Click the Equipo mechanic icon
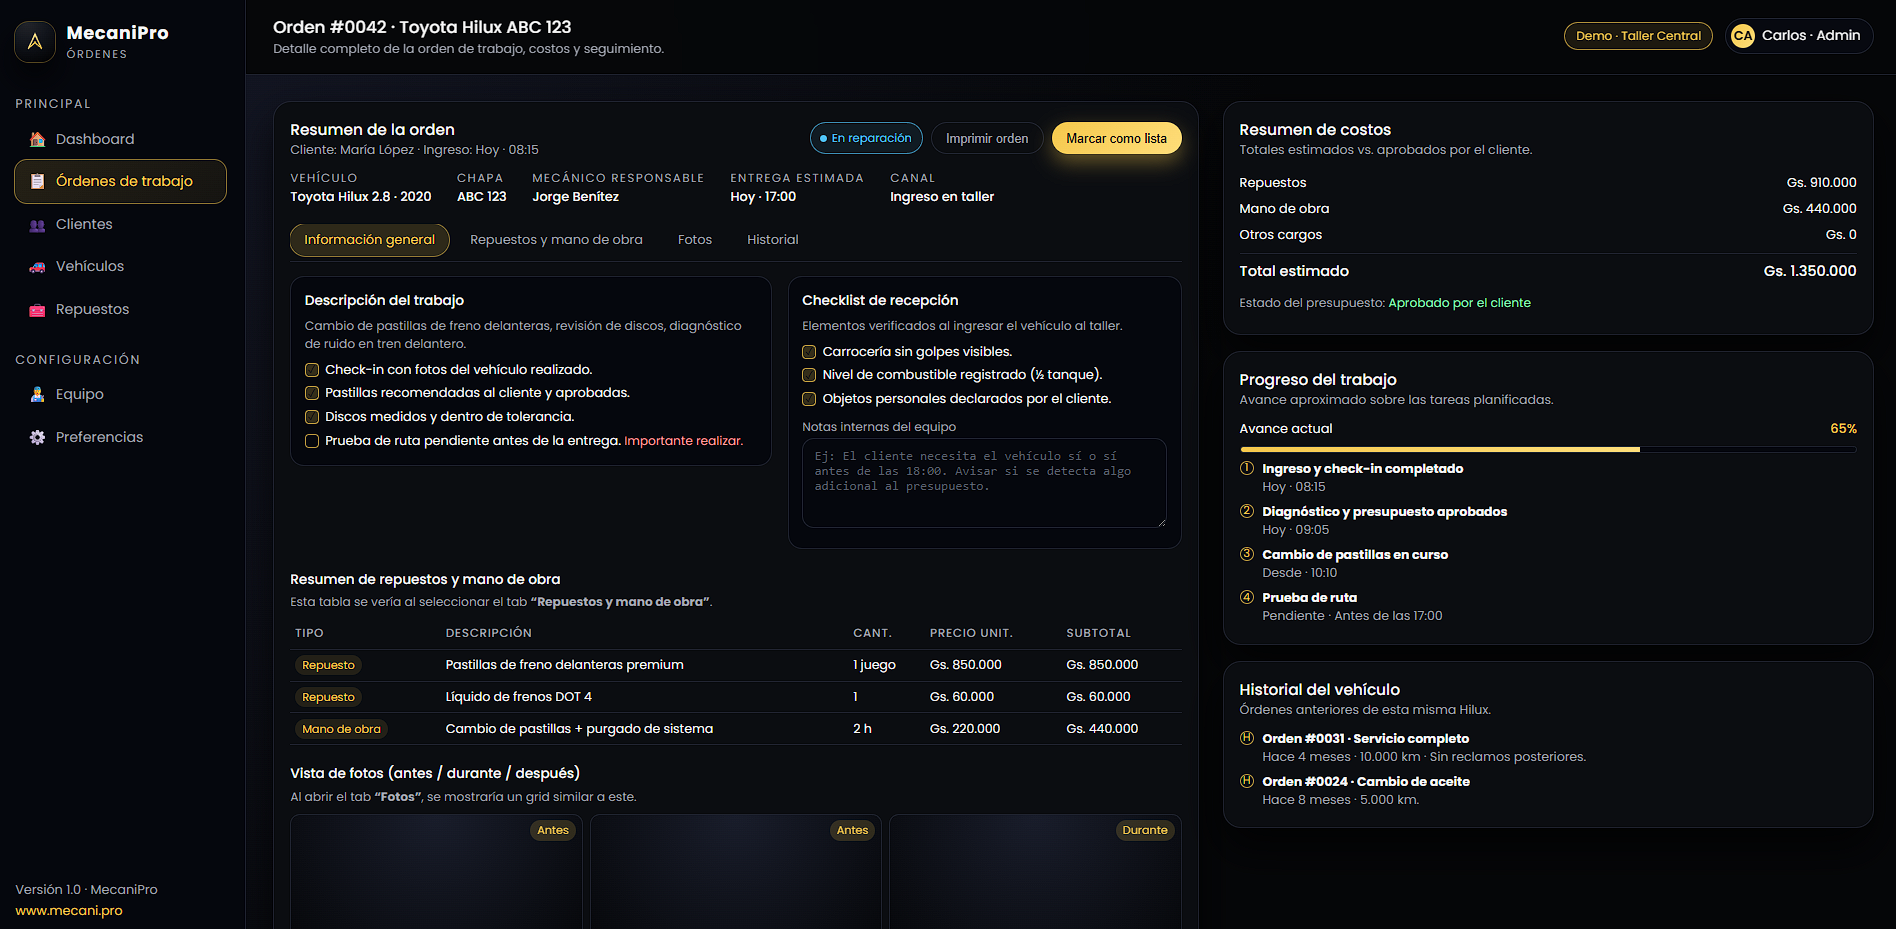Viewport: 1896px width, 929px height. pos(37,395)
